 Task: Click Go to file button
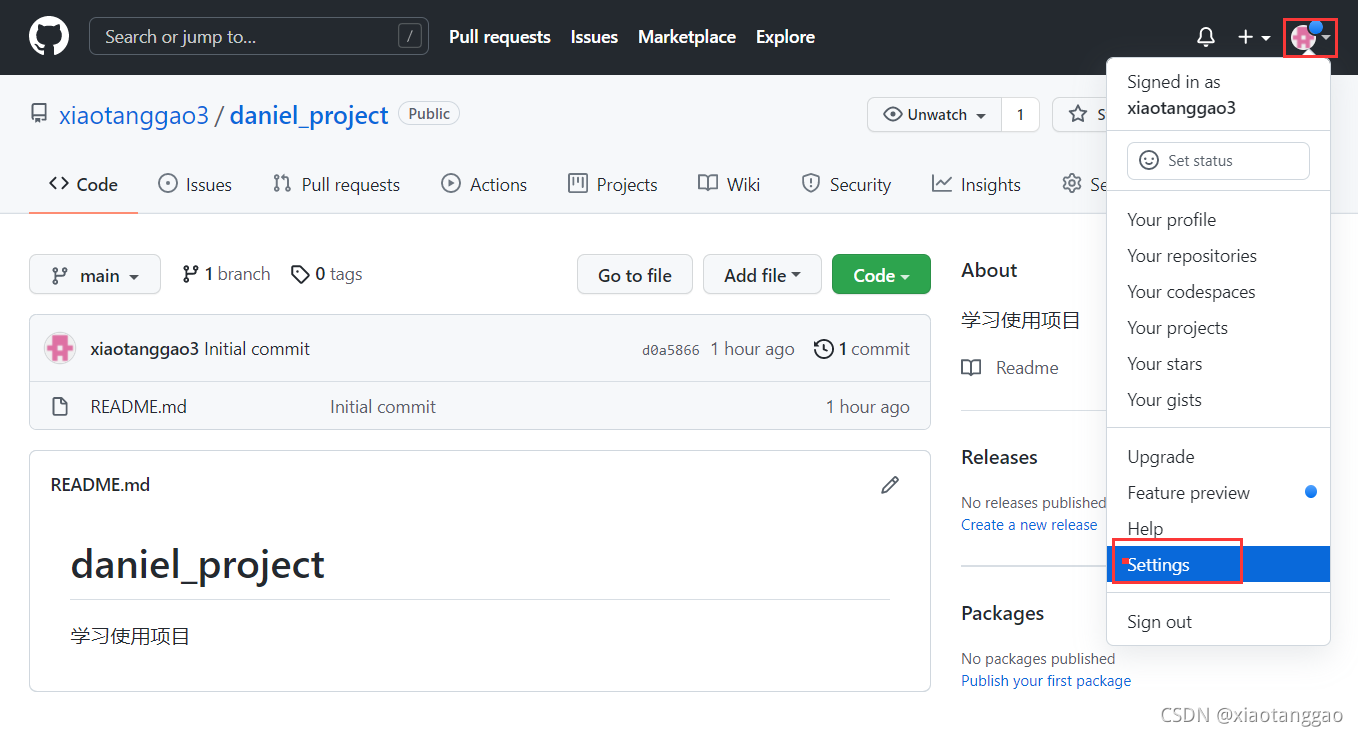tap(635, 275)
